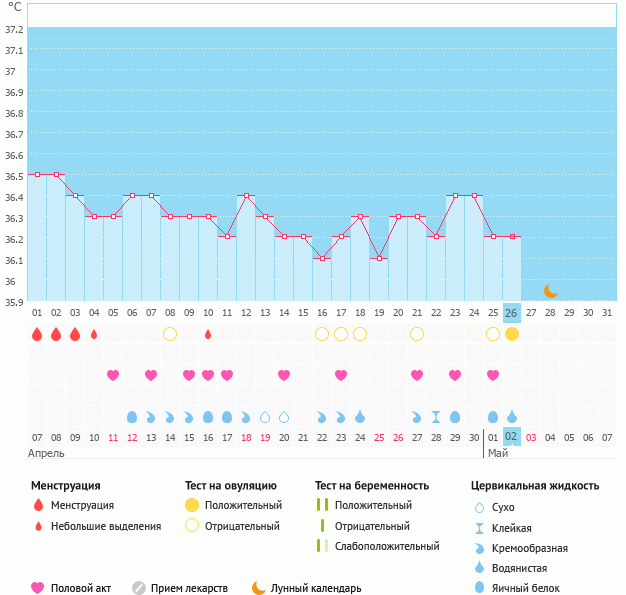Open the negative ovulation circle on day 08
This screenshot has width=626, height=595.
(170, 334)
